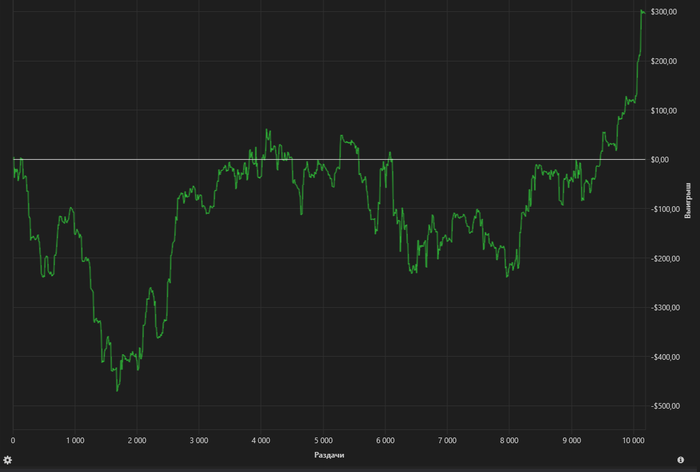Click the "Выигрыш" y-axis title
The image size is (700, 472).
(x=688, y=200)
